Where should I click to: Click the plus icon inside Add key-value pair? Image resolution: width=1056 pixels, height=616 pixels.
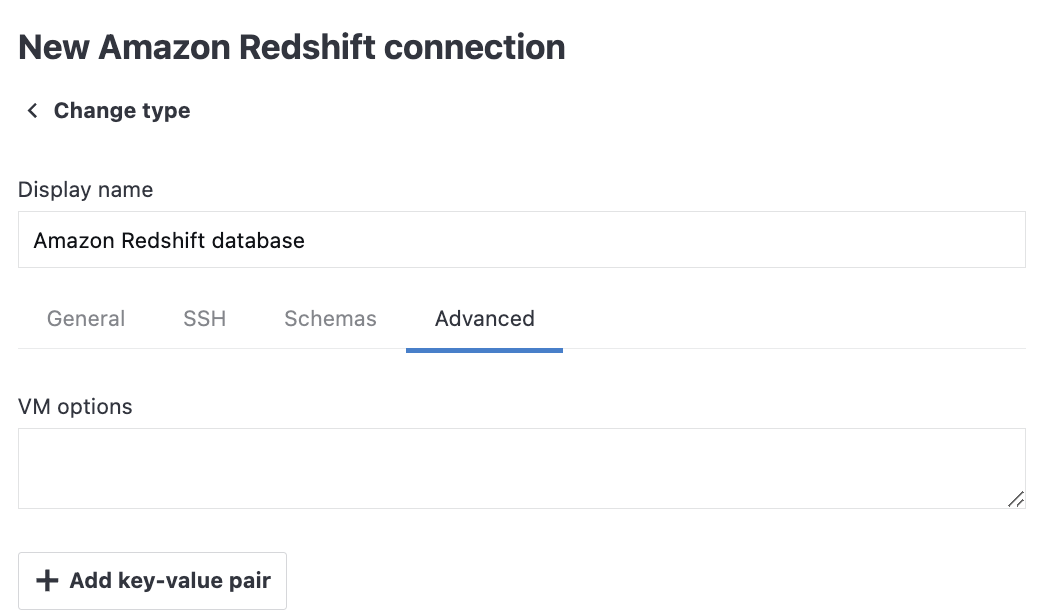47,581
